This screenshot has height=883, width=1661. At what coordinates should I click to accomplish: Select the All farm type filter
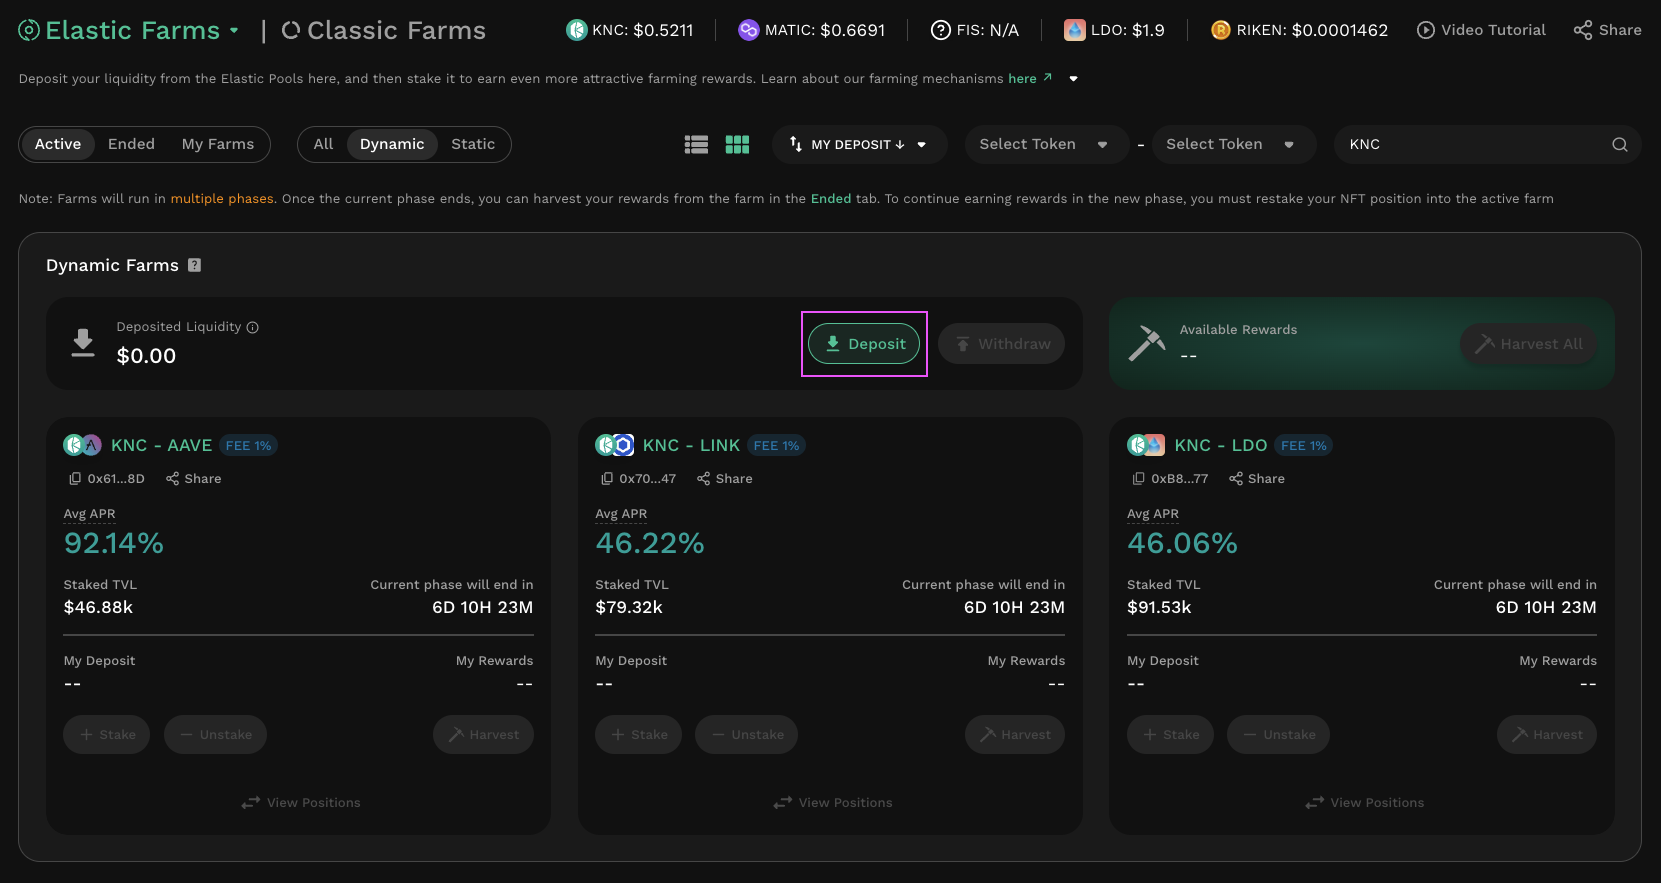coord(323,144)
